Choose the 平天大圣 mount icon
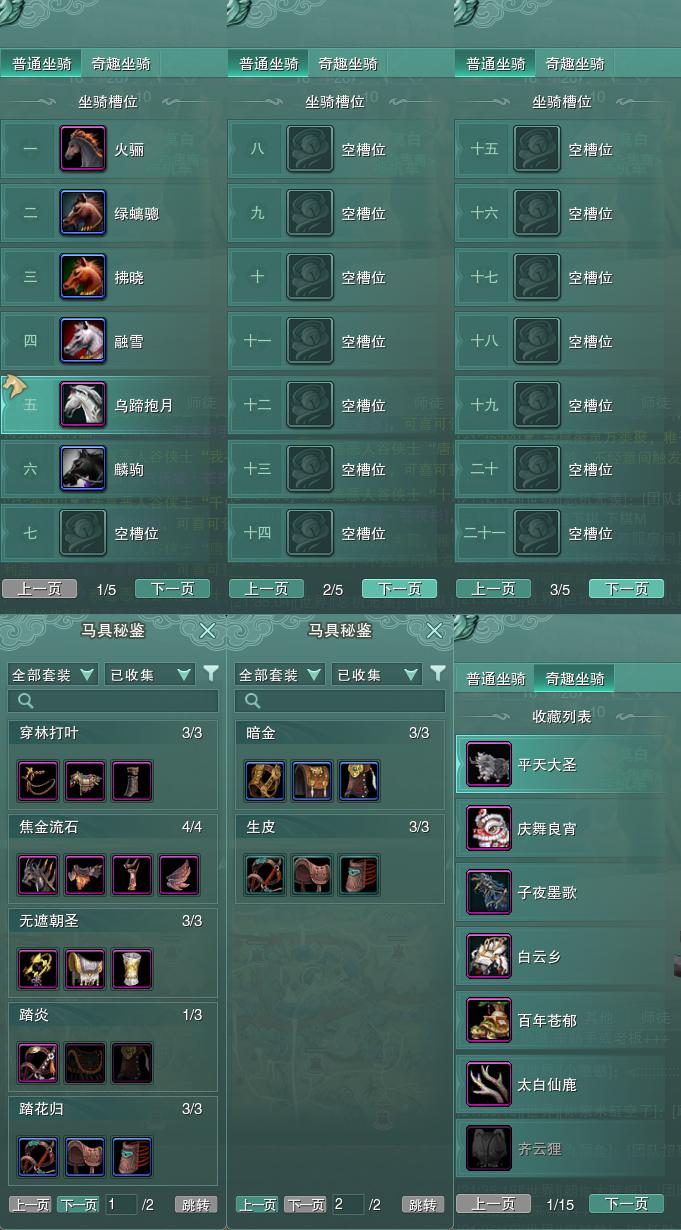Image resolution: width=681 pixels, height=1230 pixels. pos(489,765)
